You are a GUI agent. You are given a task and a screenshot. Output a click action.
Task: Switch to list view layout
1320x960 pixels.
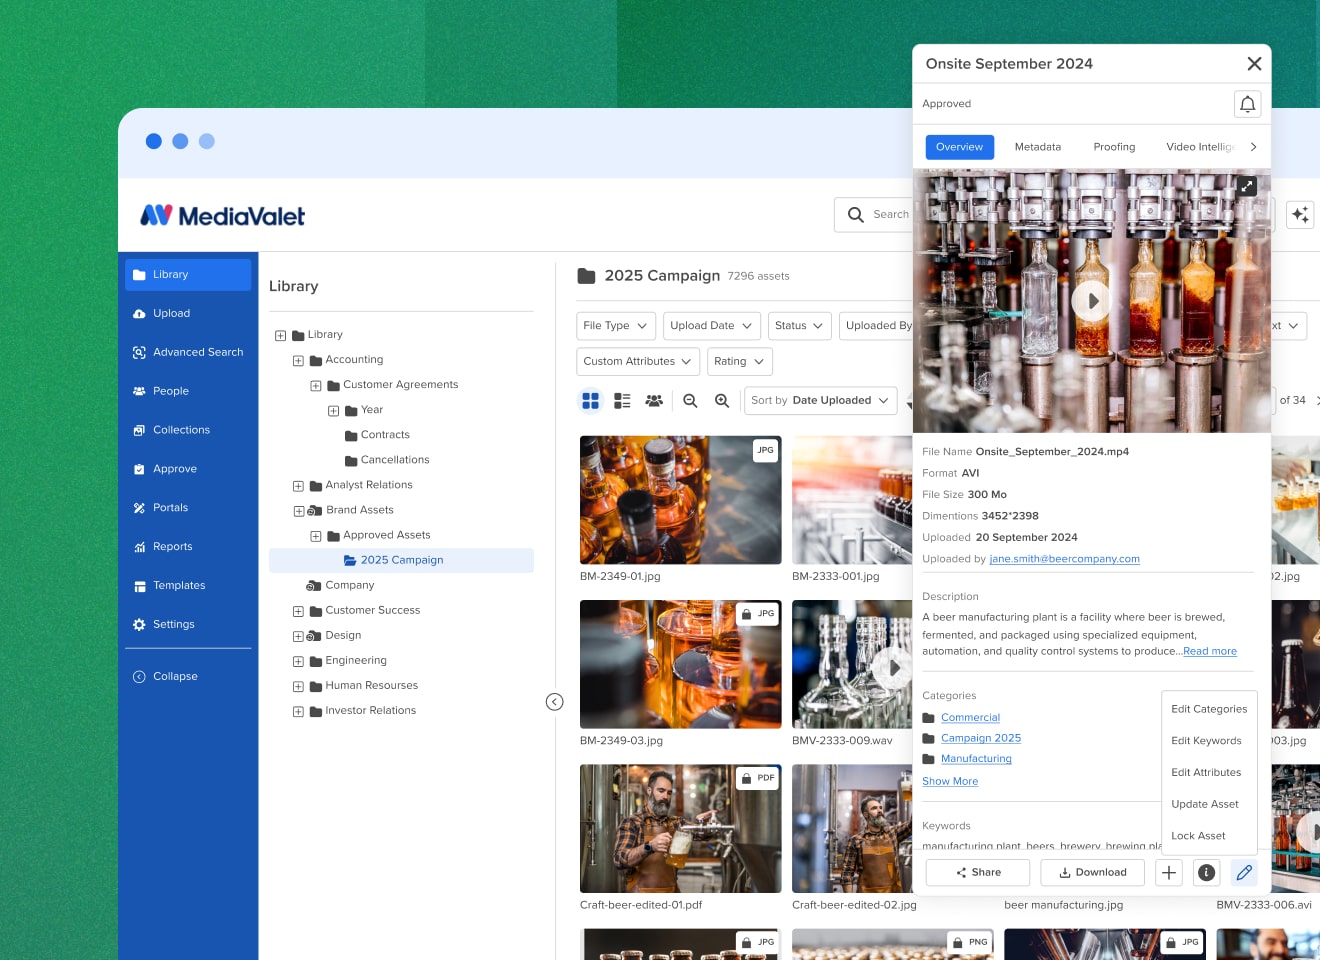(622, 401)
